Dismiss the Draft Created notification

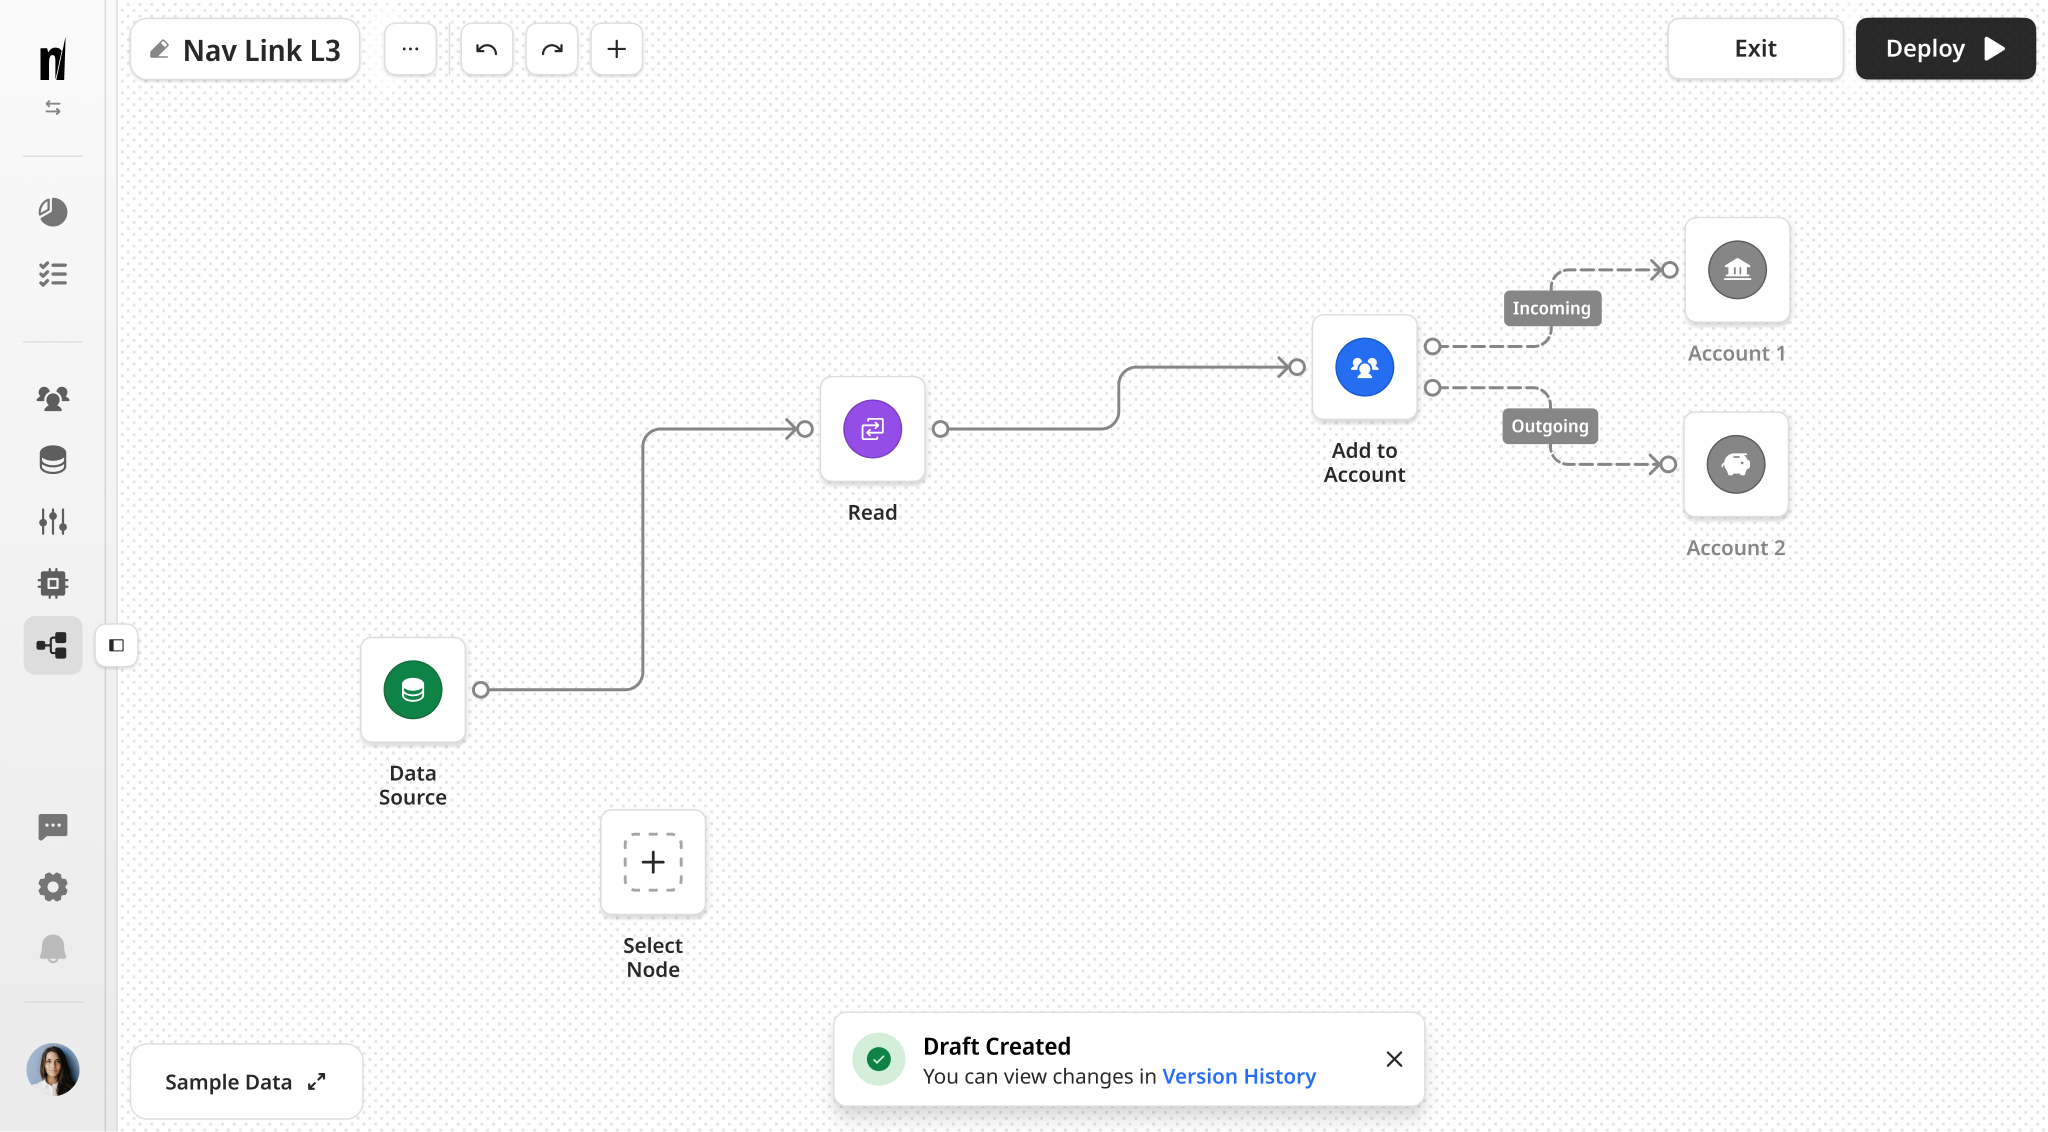click(1394, 1059)
